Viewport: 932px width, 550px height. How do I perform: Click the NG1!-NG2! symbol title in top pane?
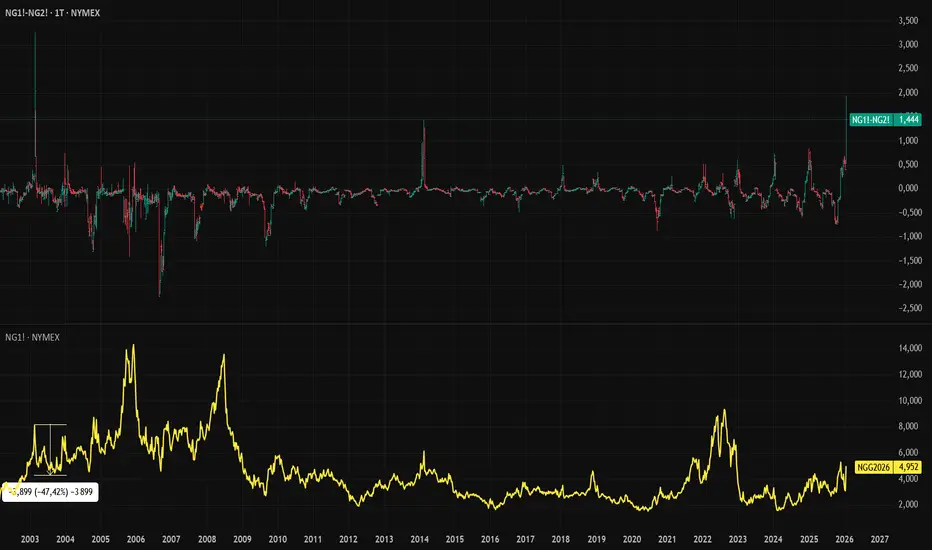click(52, 12)
